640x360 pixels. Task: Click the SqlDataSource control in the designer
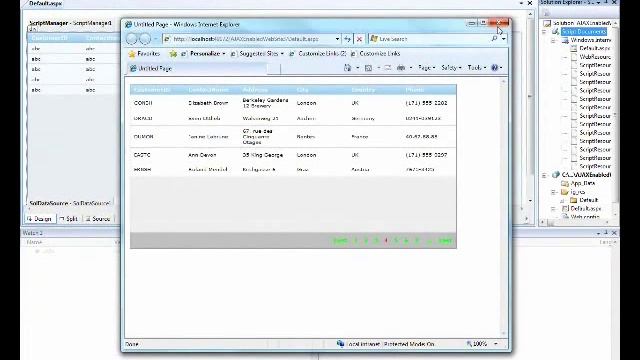(x=69, y=203)
